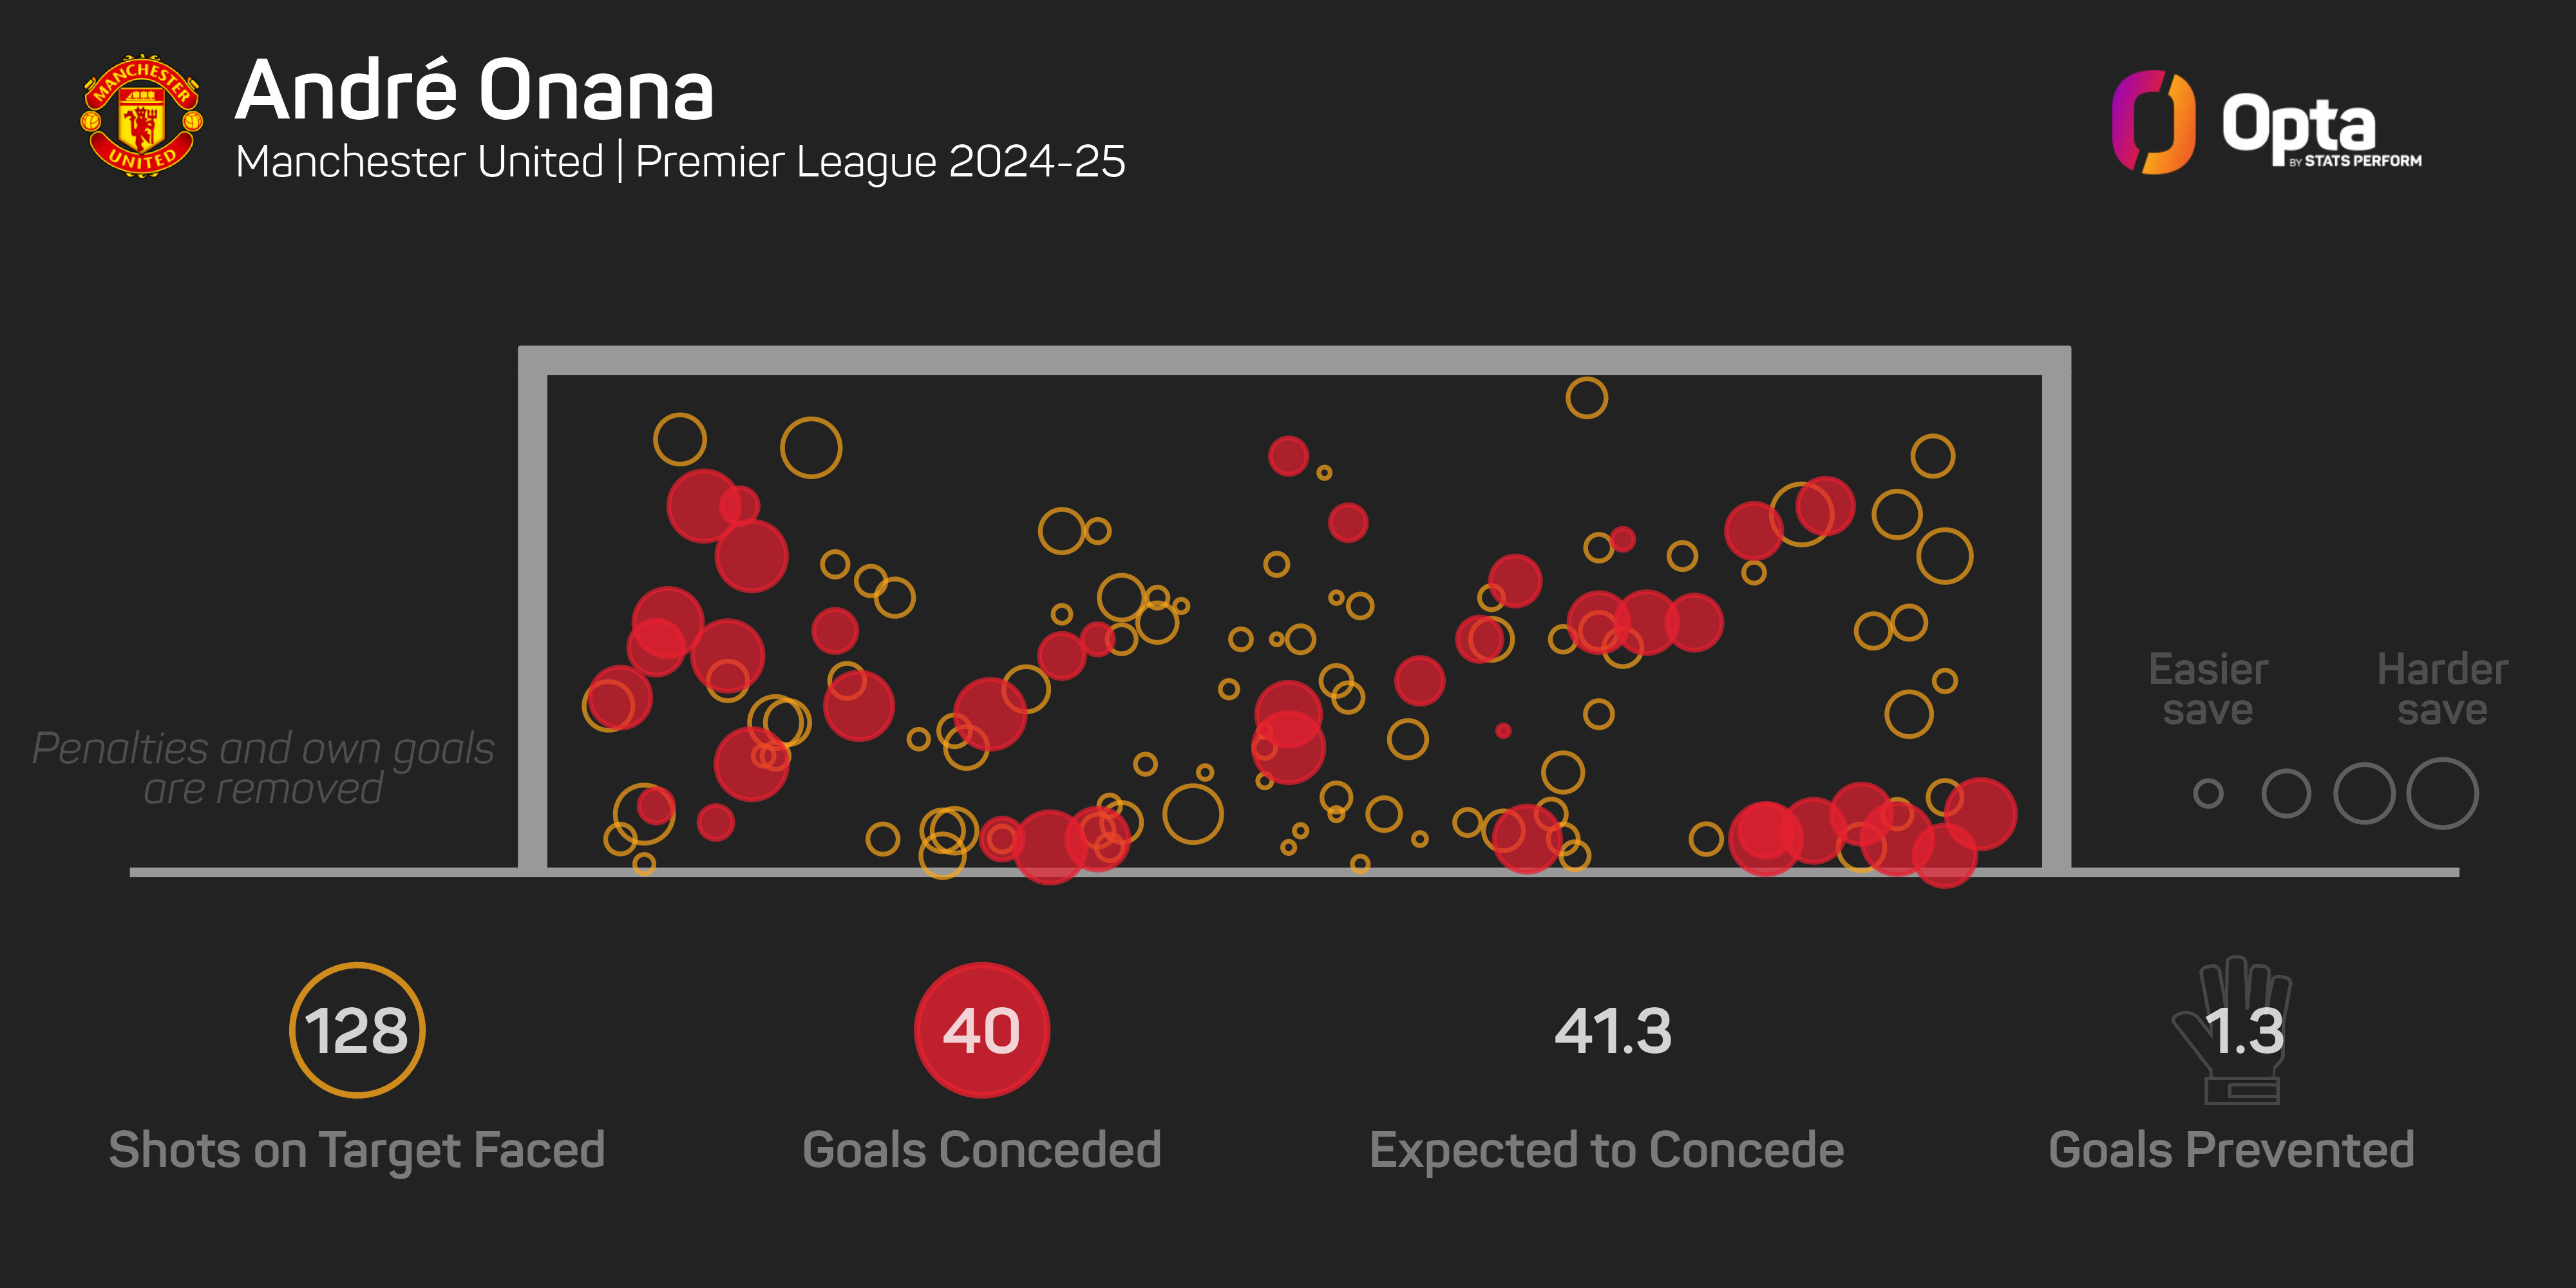Image resolution: width=2576 pixels, height=1288 pixels.
Task: Click the third legend circle in size scale
Action: 2364,794
